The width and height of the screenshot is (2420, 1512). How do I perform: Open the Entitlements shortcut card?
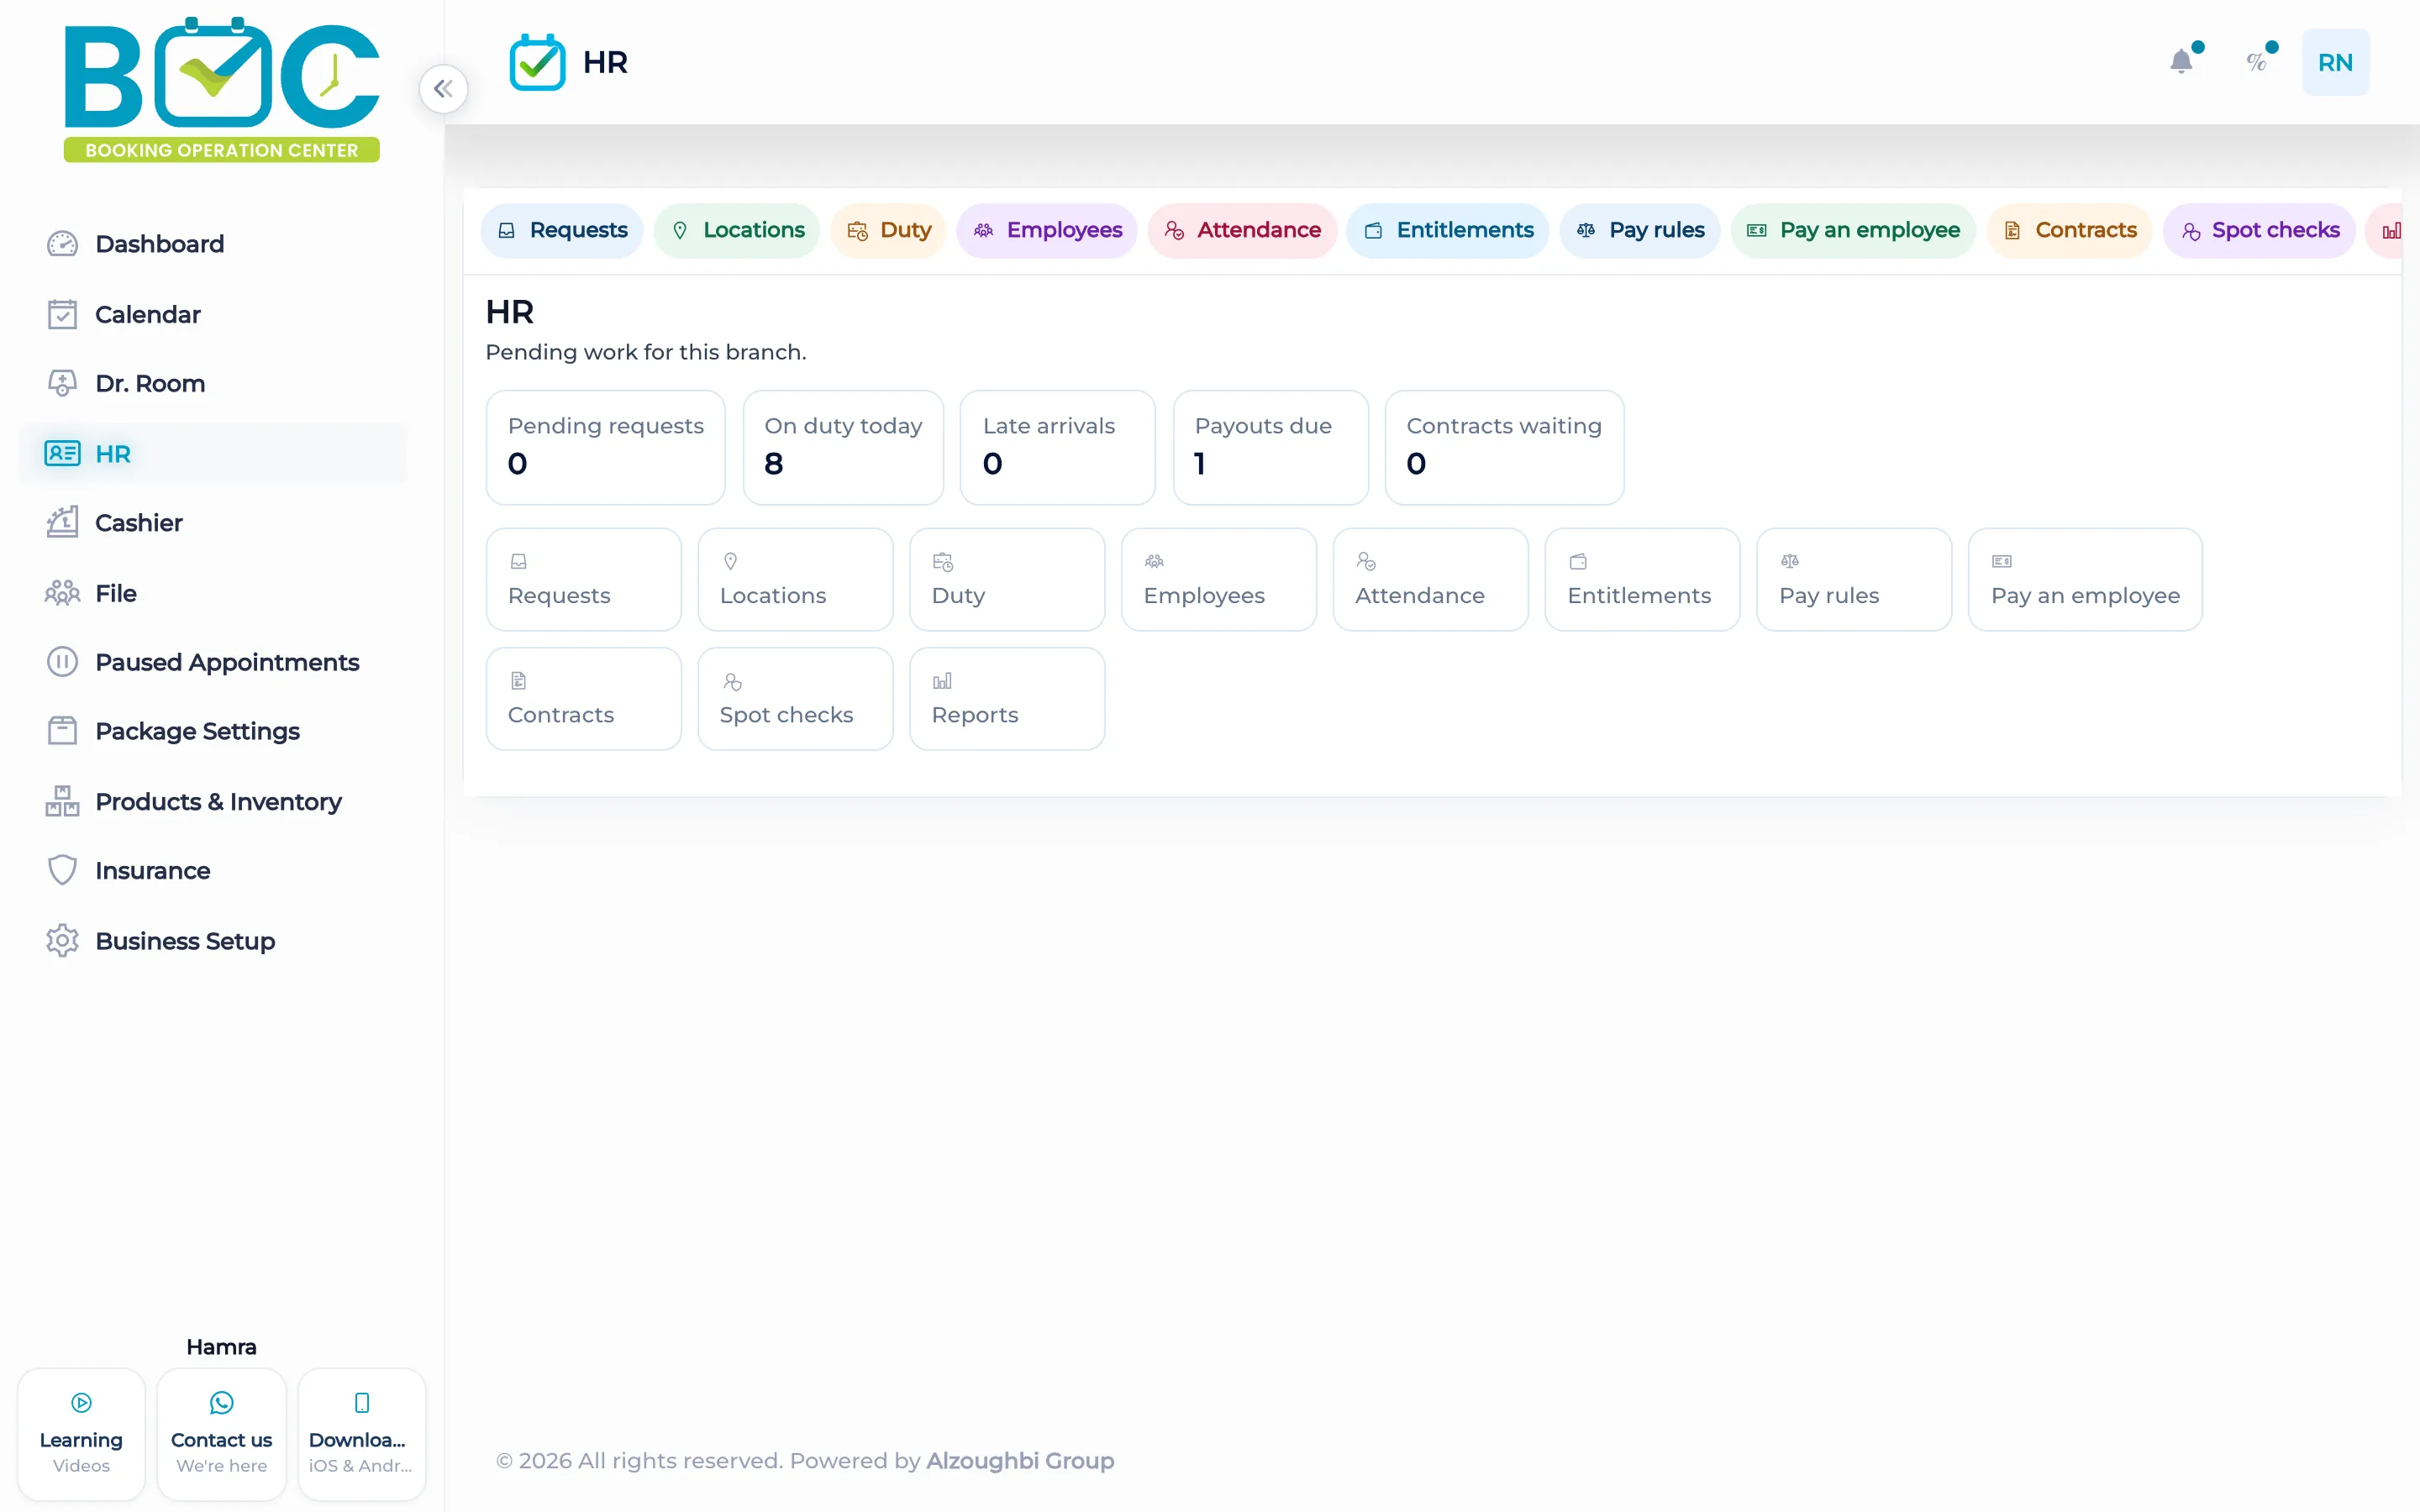point(1642,580)
